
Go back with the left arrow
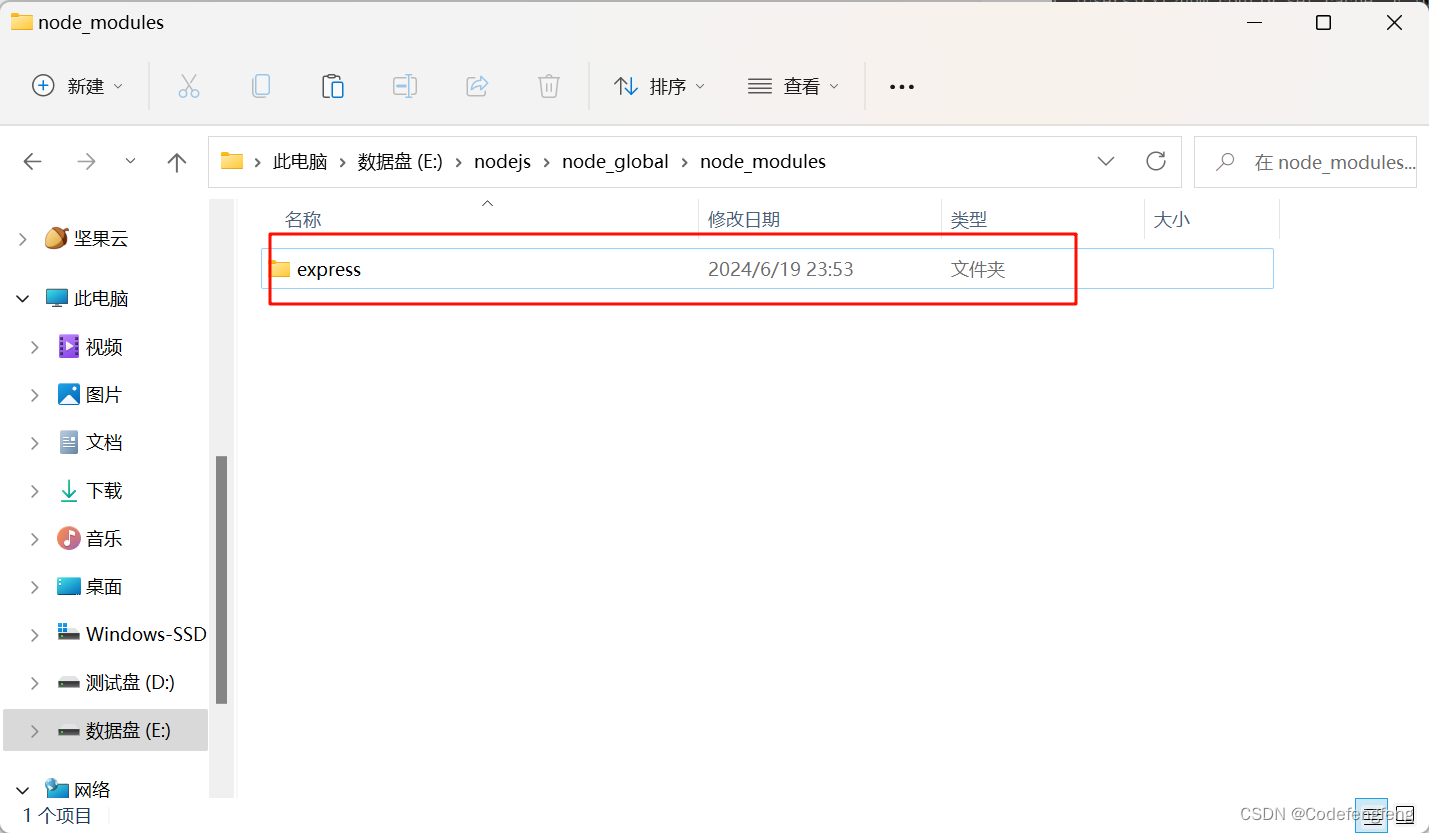click(33, 161)
